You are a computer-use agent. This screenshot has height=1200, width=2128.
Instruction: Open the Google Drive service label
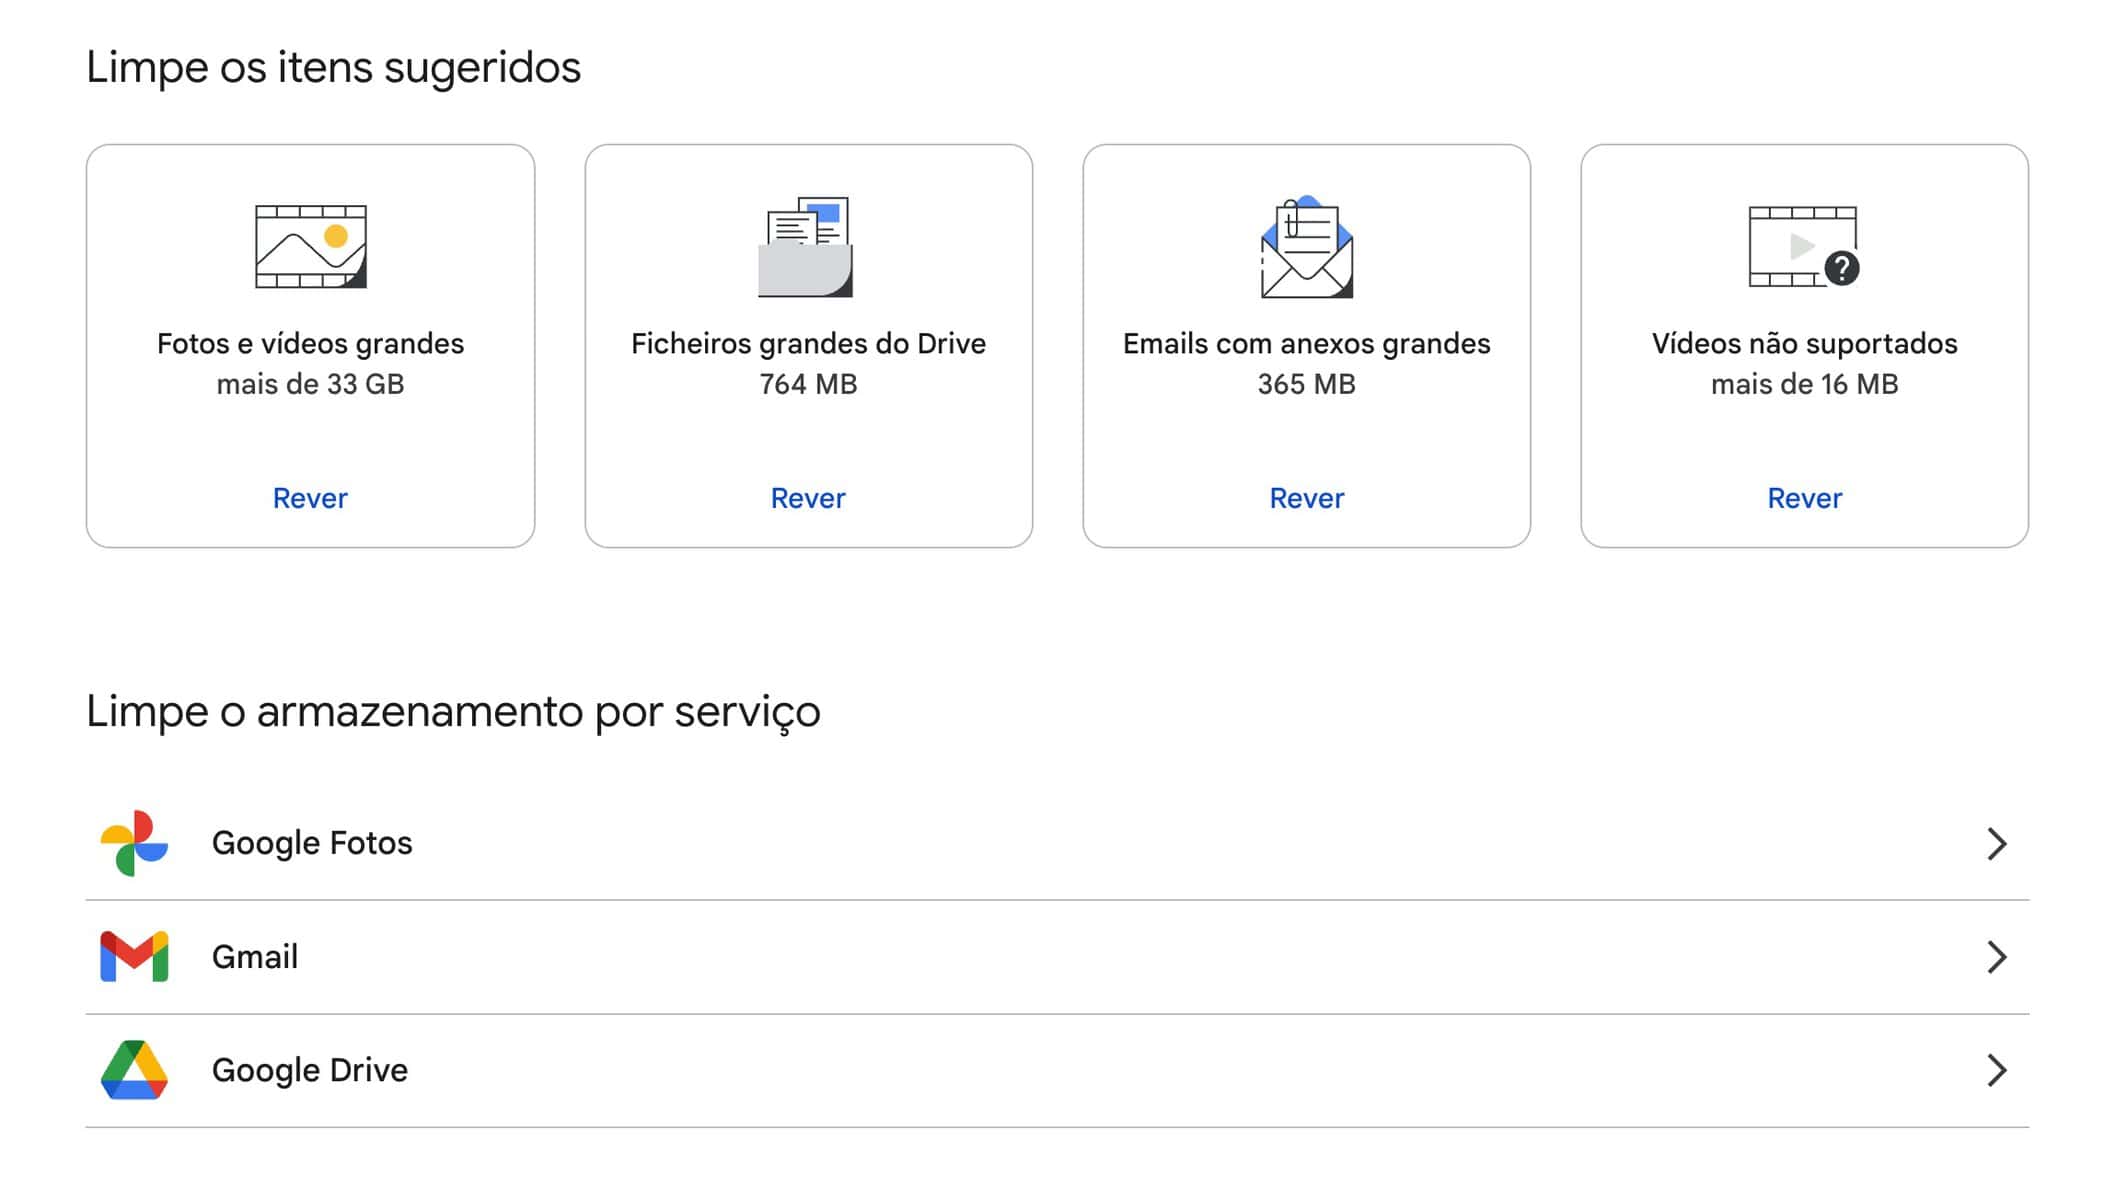click(x=310, y=1070)
